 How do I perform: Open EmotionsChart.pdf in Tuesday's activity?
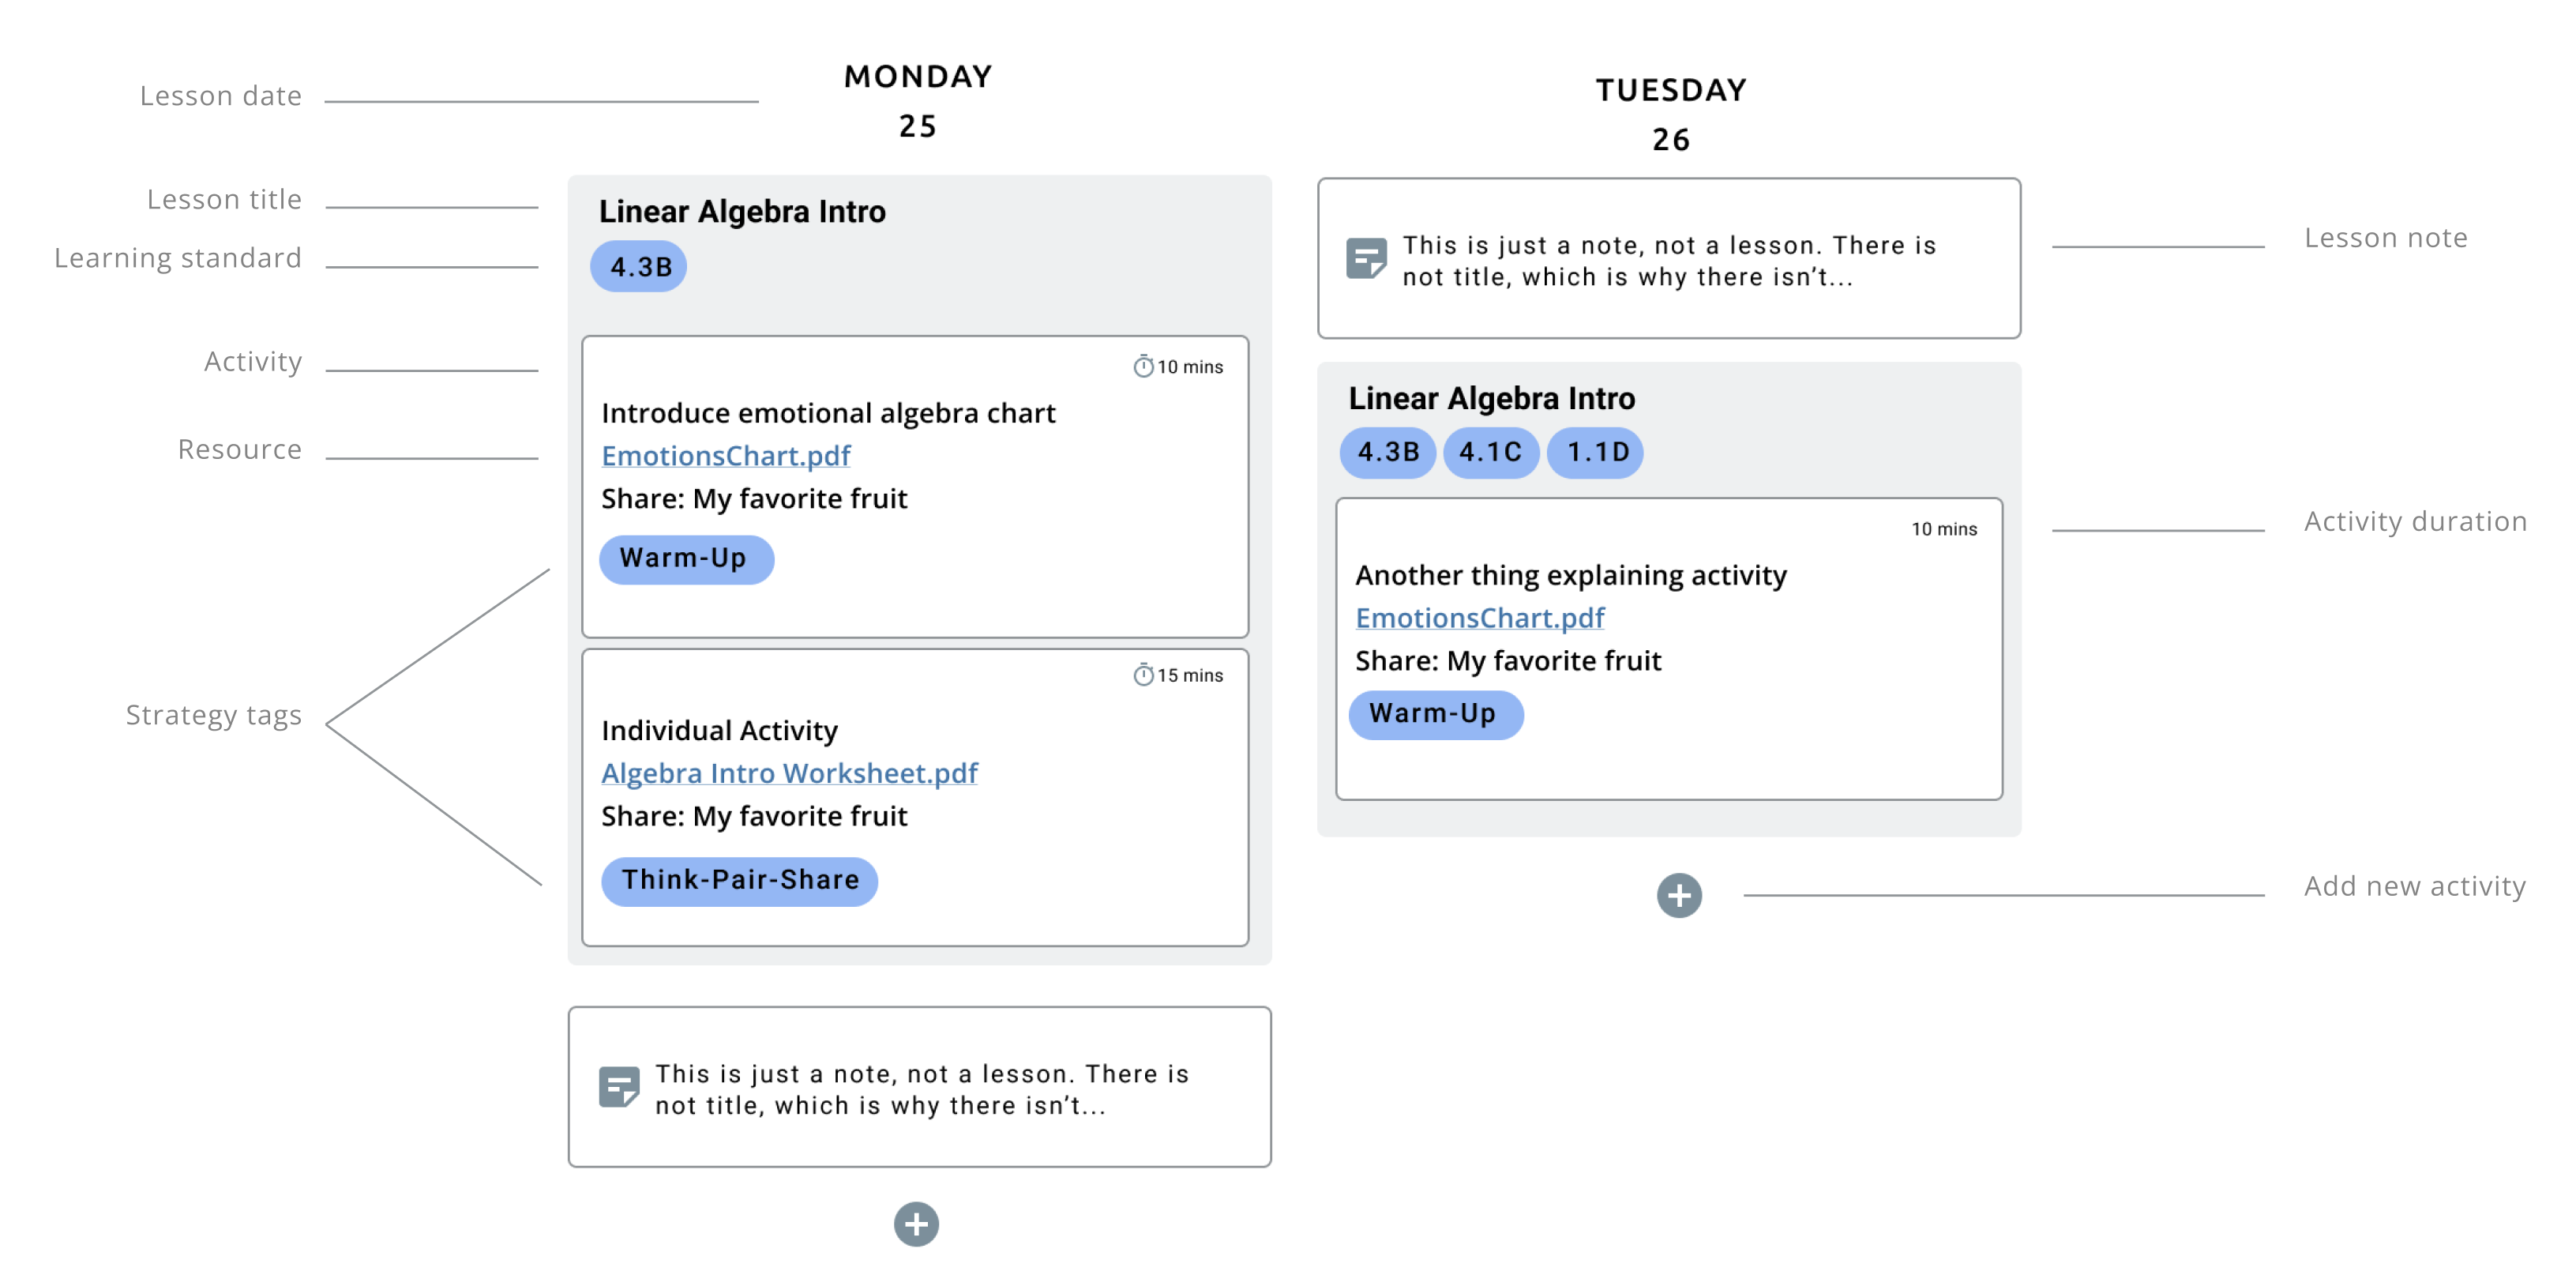click(x=1479, y=618)
